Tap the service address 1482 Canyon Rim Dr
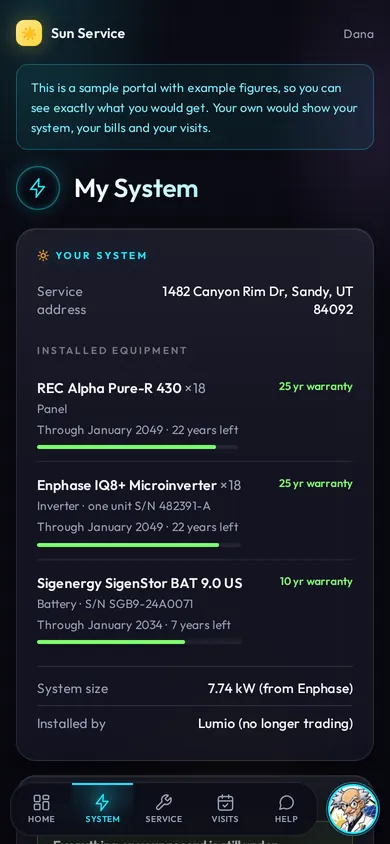This screenshot has height=844, width=390. 258,300
